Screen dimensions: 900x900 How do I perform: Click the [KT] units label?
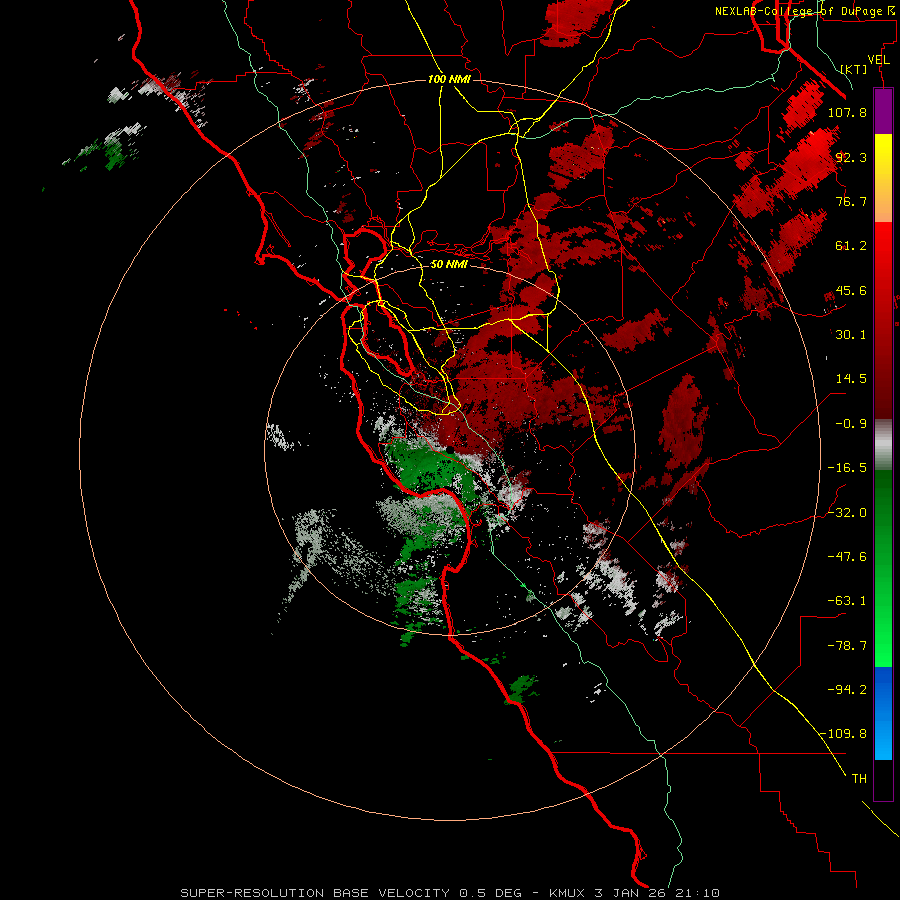click(x=854, y=69)
